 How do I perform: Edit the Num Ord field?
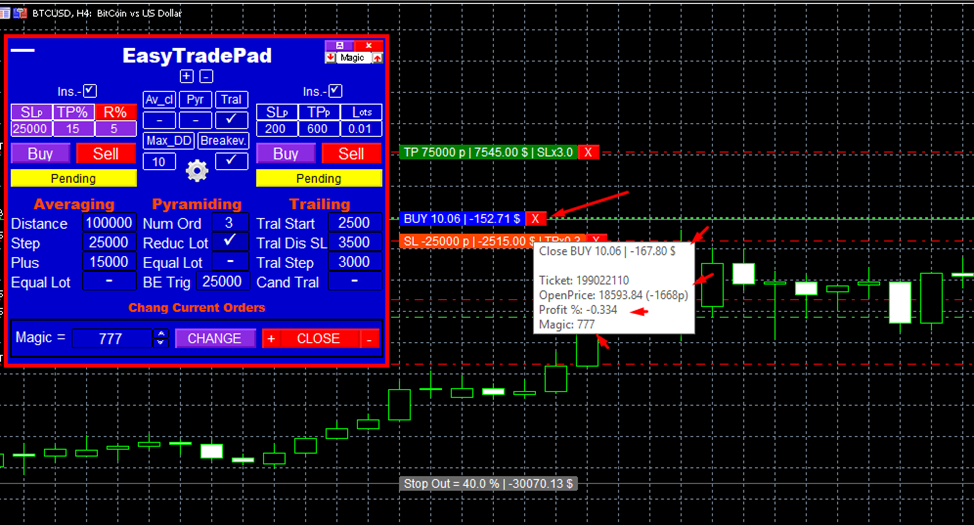(230, 222)
